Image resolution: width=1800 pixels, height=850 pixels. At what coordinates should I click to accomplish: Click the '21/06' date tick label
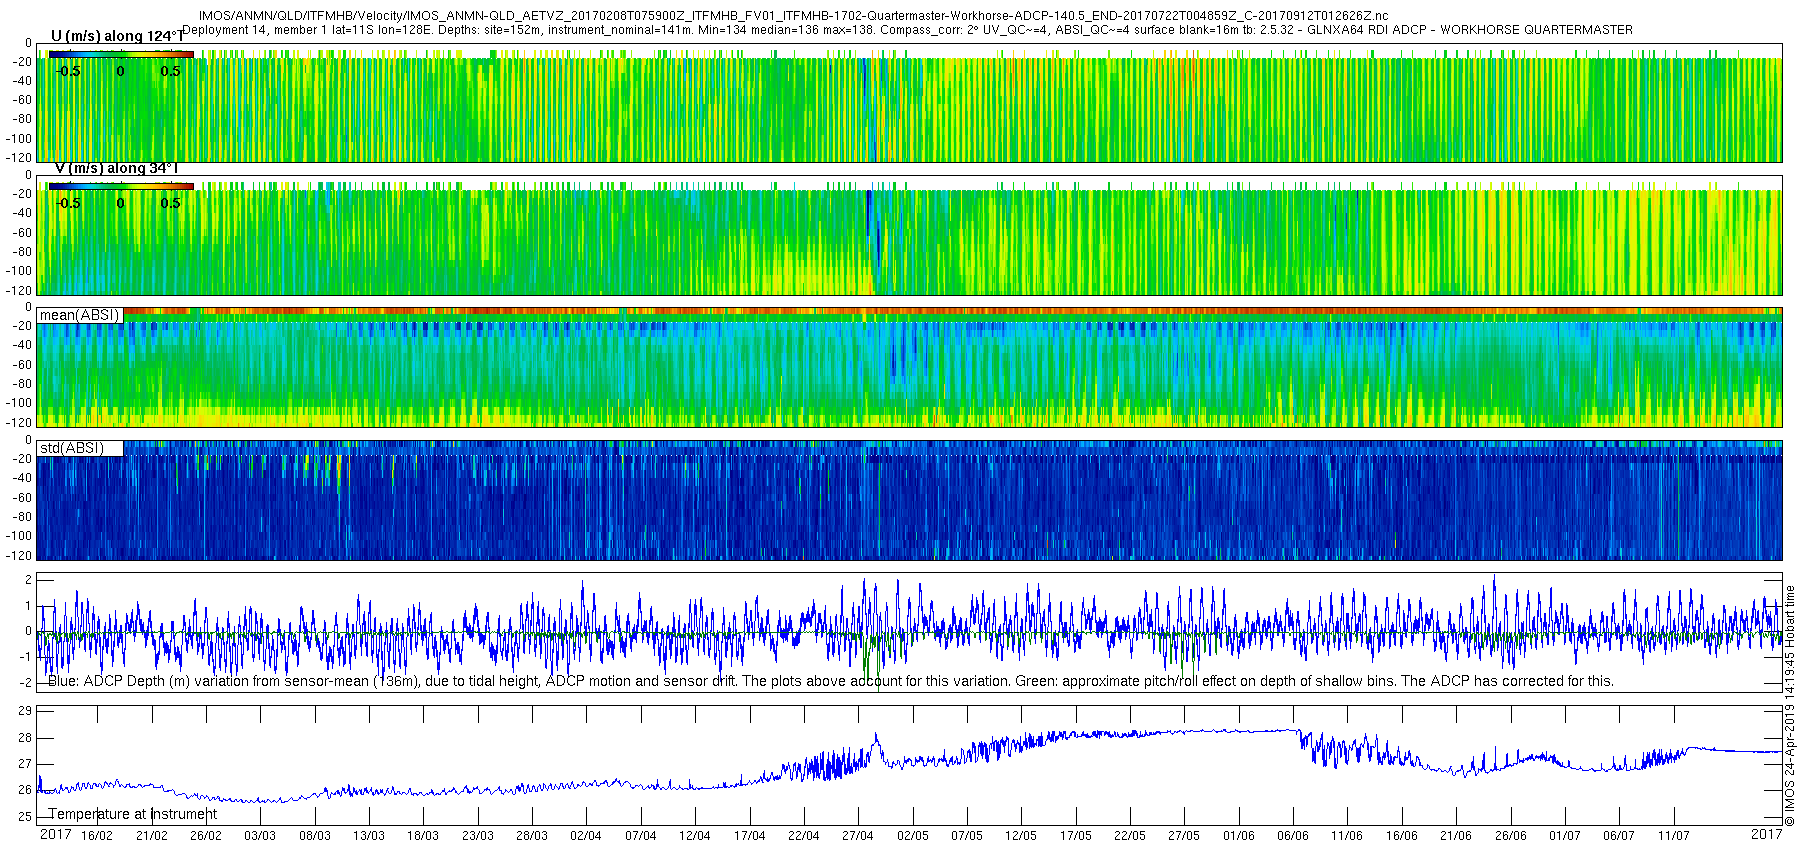(x=1456, y=836)
